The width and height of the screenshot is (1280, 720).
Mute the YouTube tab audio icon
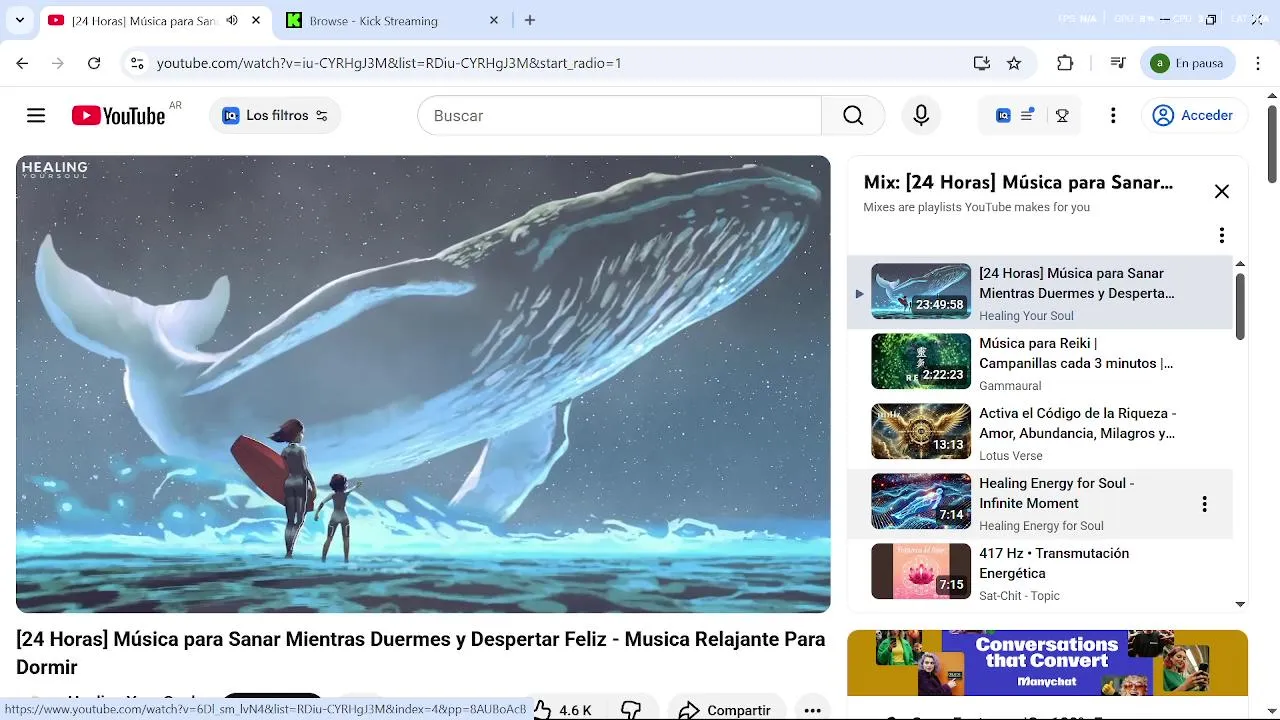point(232,20)
